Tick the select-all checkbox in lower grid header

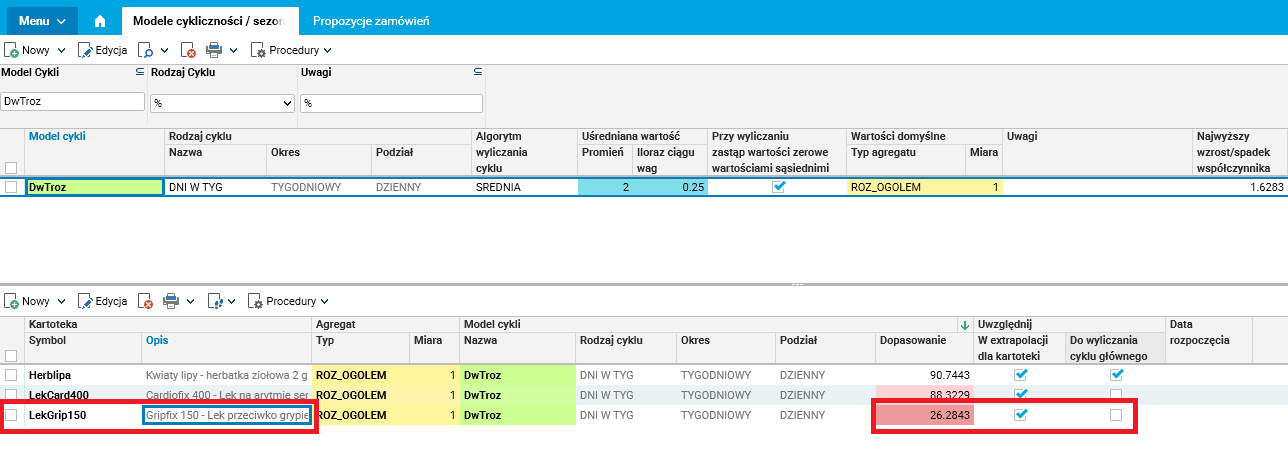[11, 356]
